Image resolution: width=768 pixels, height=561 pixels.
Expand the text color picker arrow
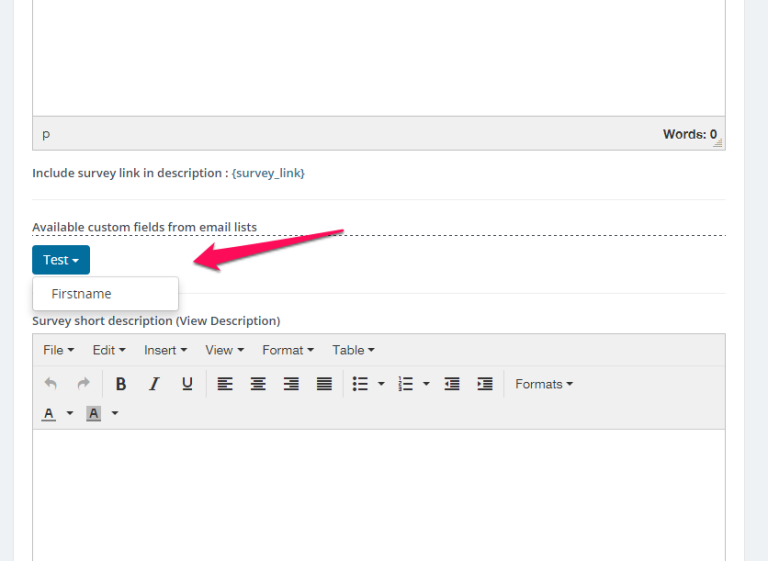click(70, 413)
